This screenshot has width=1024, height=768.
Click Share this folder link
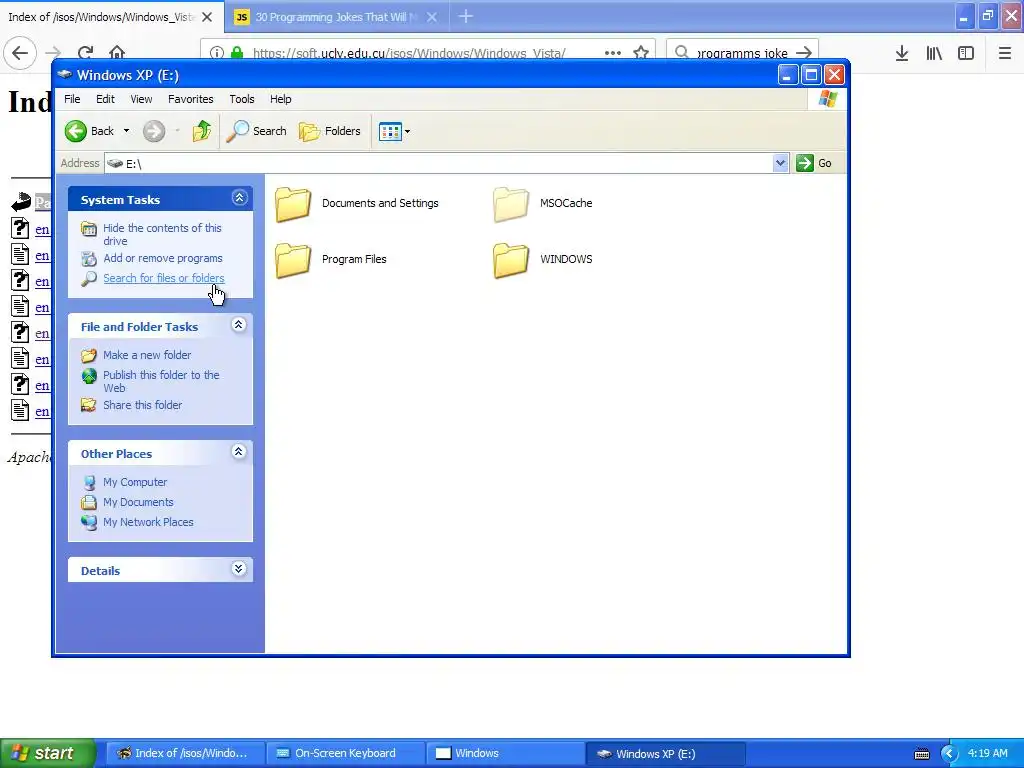click(142, 406)
